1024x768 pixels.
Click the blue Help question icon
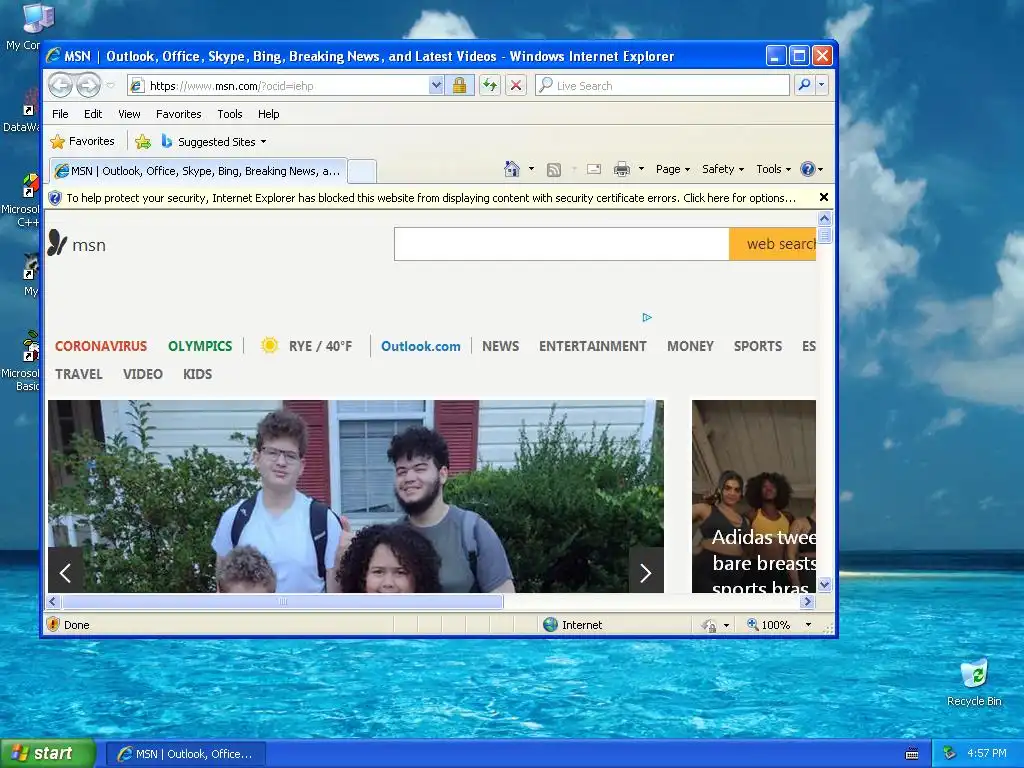click(x=808, y=169)
